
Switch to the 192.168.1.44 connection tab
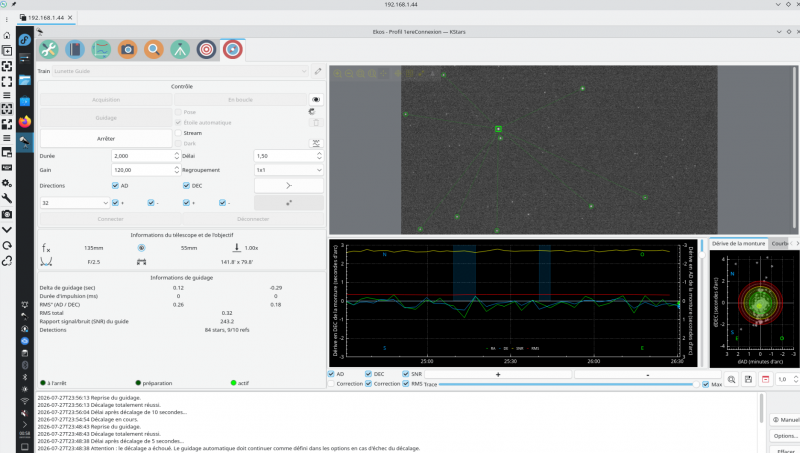[46, 17]
